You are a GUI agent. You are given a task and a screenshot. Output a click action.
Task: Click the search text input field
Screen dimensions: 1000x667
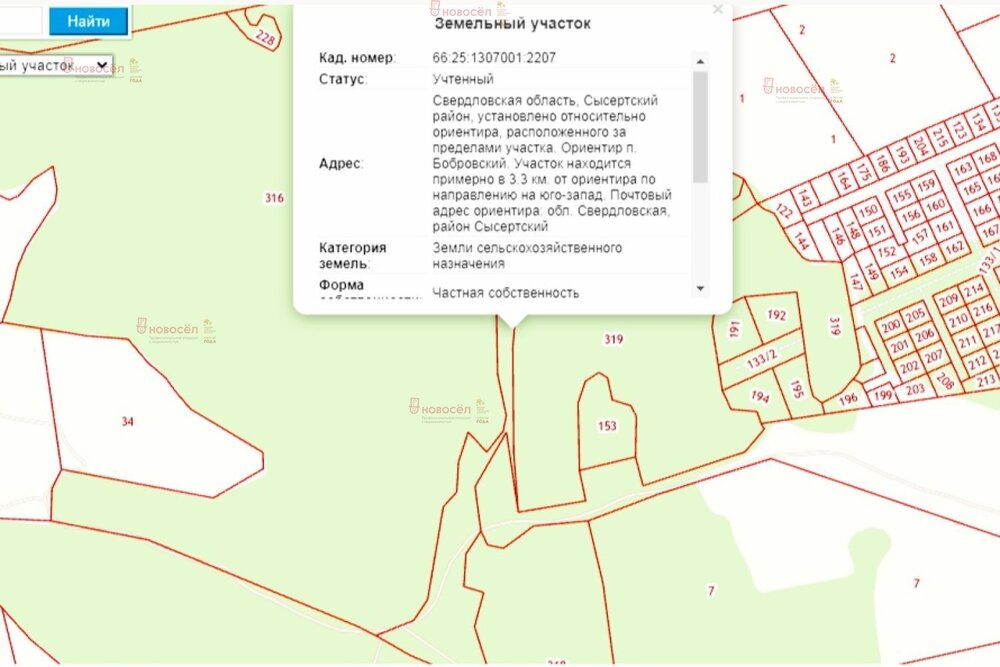(20, 19)
